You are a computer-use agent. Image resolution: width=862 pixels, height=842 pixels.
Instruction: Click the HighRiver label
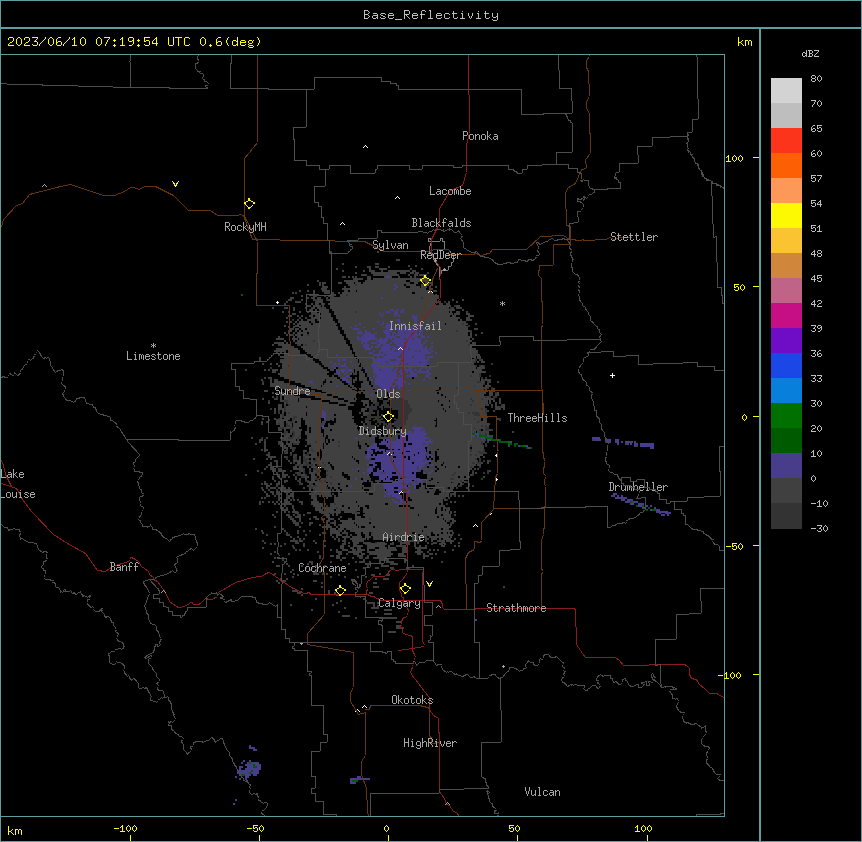pos(430,743)
